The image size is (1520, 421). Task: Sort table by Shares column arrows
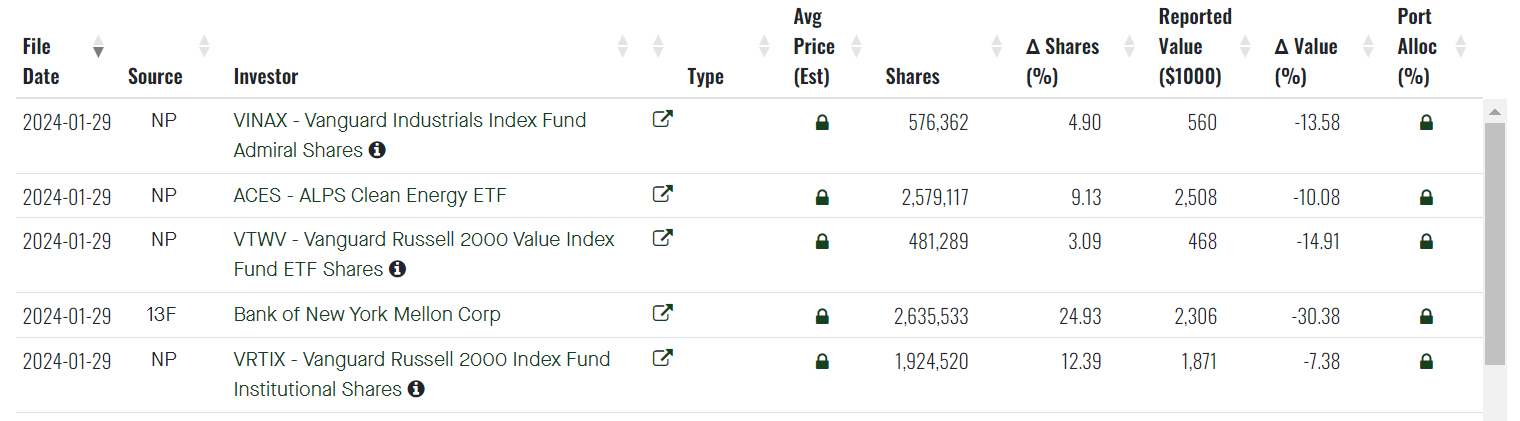[996, 46]
